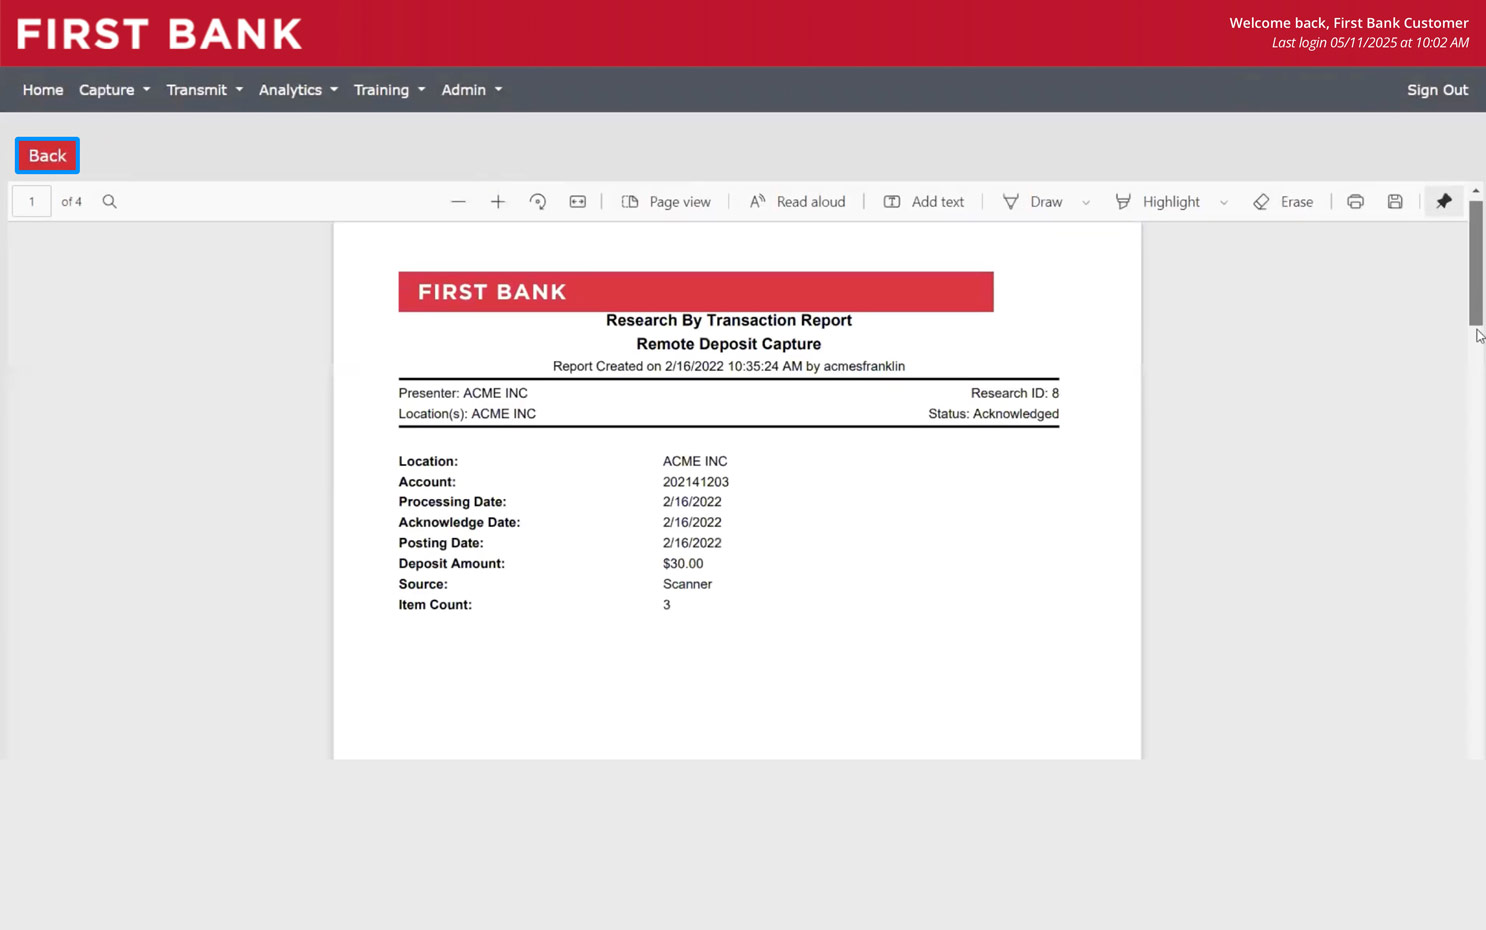Click the red FIRST BANK report banner
This screenshot has width=1486, height=930.
point(696,292)
